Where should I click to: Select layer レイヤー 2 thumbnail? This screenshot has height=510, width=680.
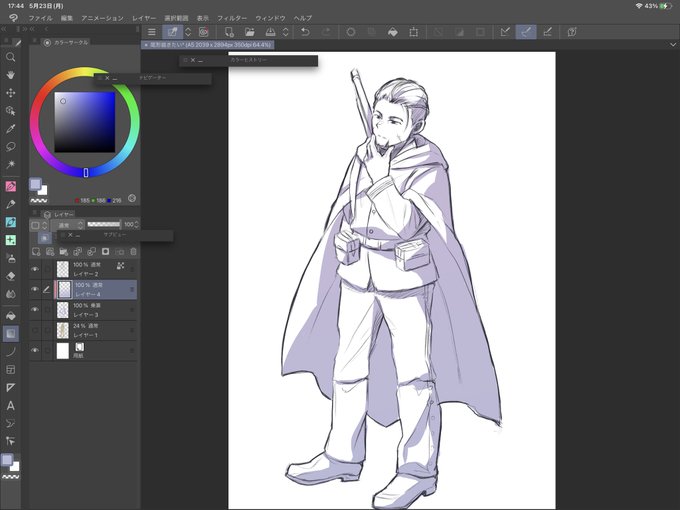click(x=63, y=269)
